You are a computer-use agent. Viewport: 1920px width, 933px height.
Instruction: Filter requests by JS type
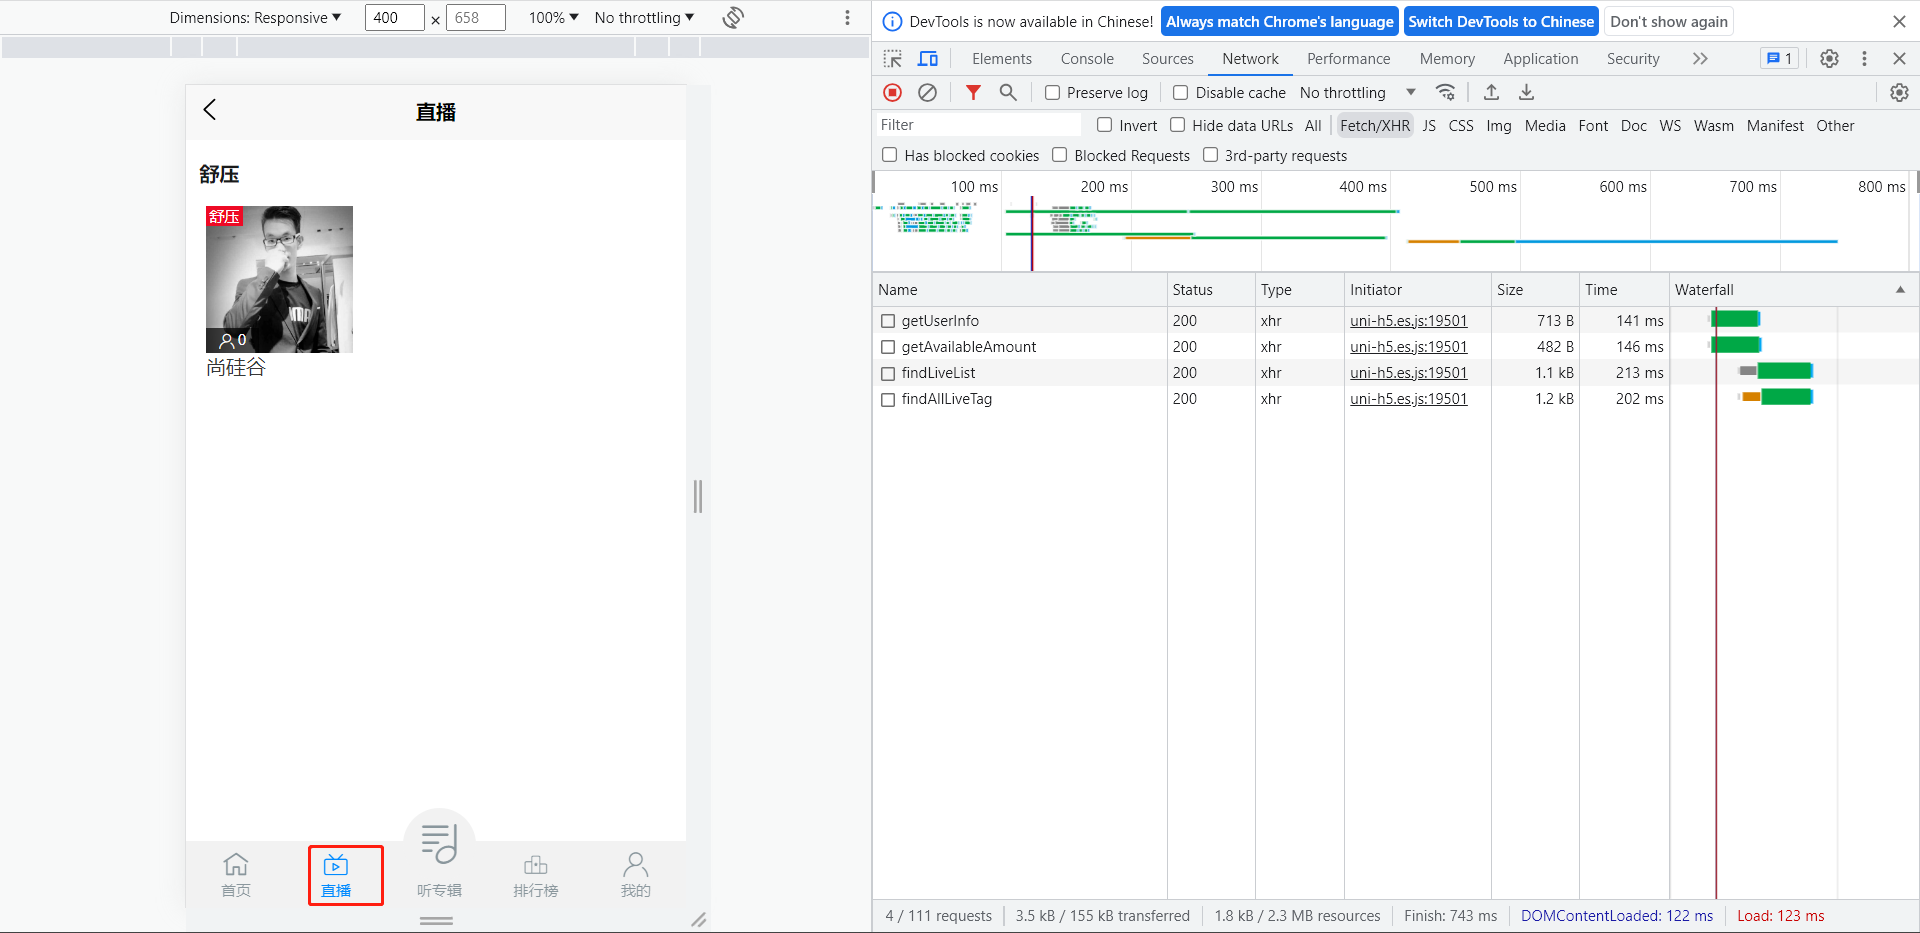tap(1429, 125)
